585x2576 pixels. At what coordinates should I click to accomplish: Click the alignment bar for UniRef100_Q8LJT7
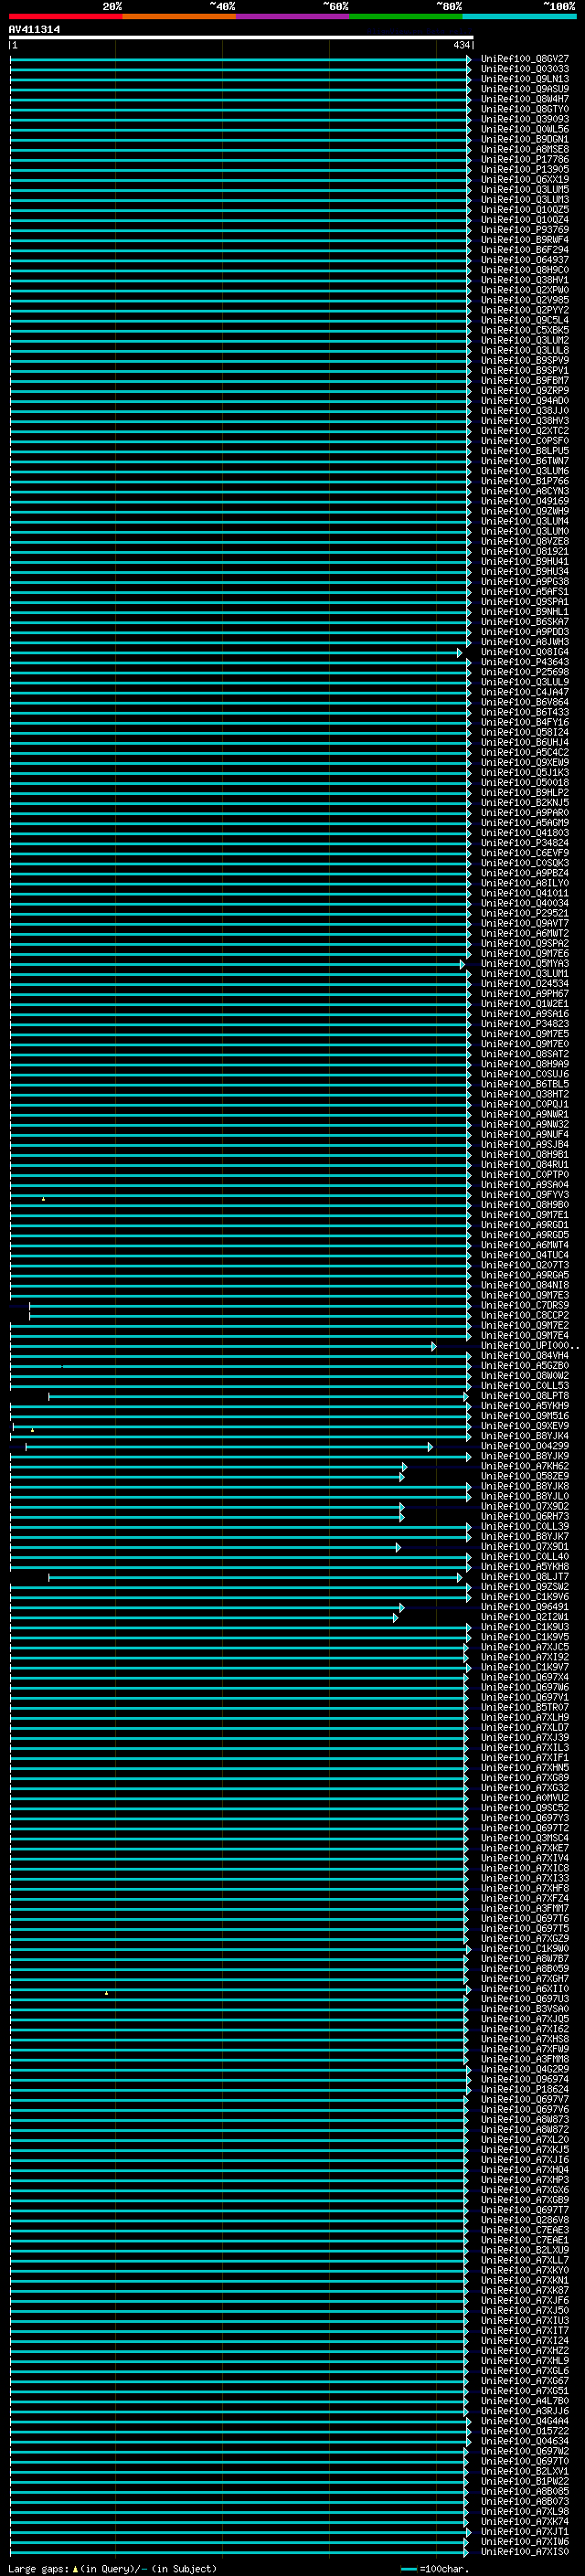click(x=255, y=1577)
